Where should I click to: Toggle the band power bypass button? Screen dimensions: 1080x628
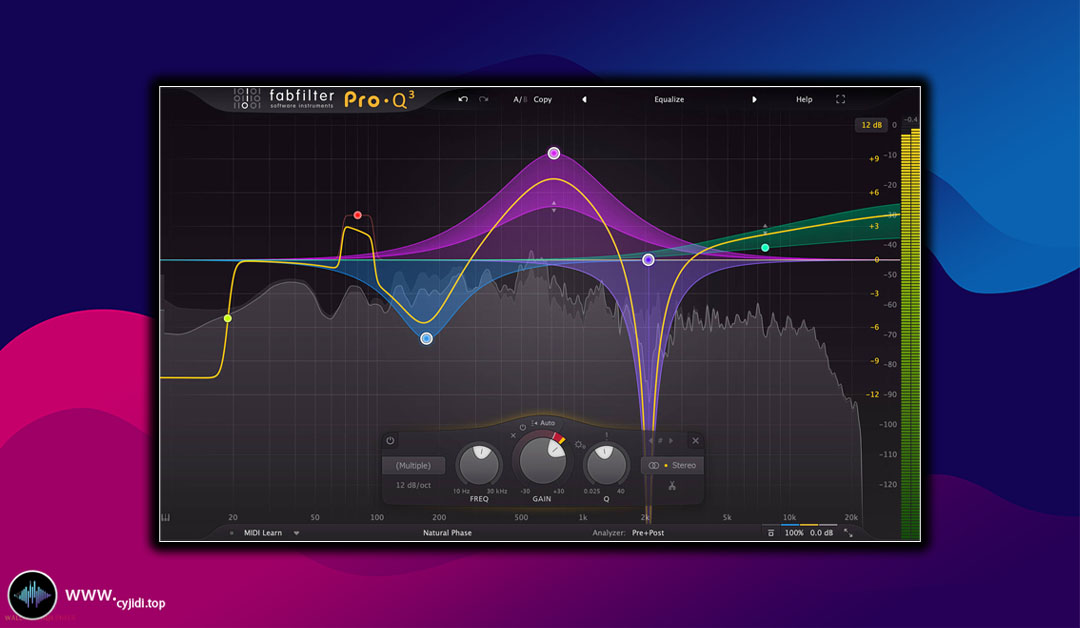point(390,440)
